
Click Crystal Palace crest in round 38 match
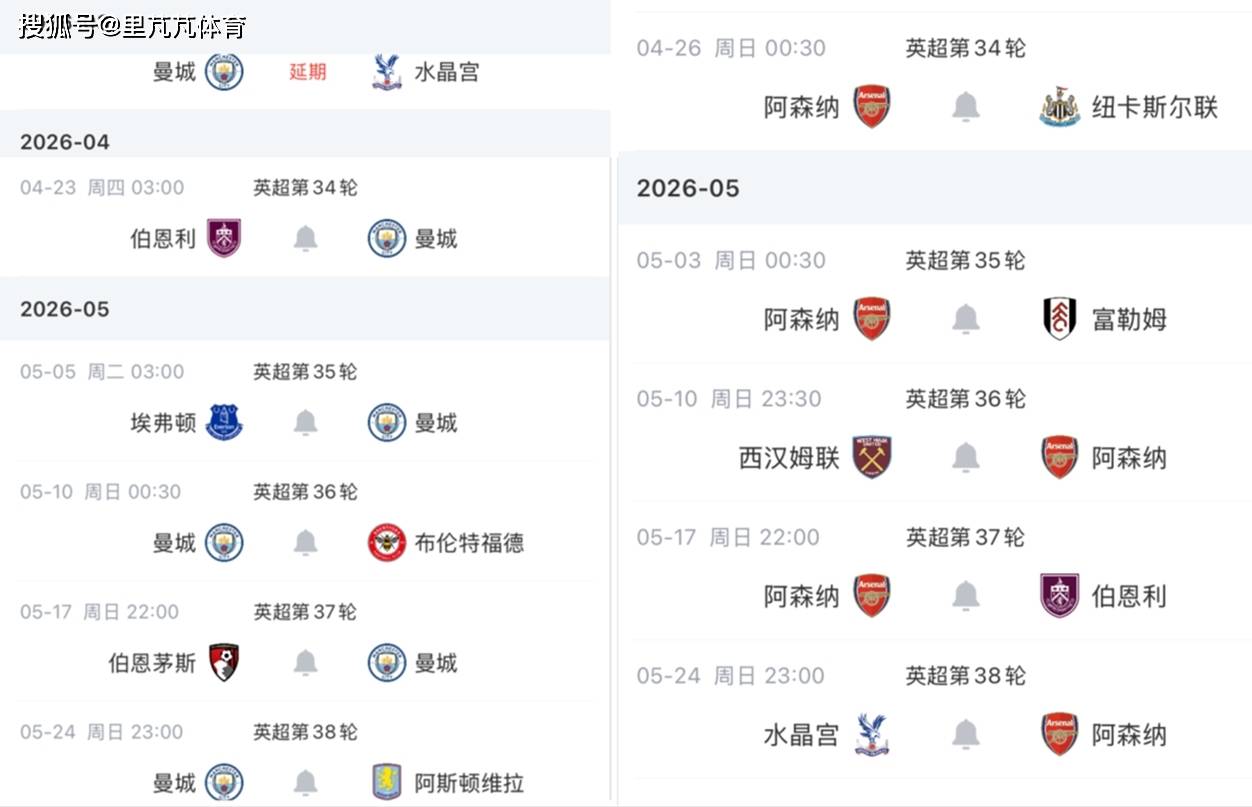click(x=871, y=735)
